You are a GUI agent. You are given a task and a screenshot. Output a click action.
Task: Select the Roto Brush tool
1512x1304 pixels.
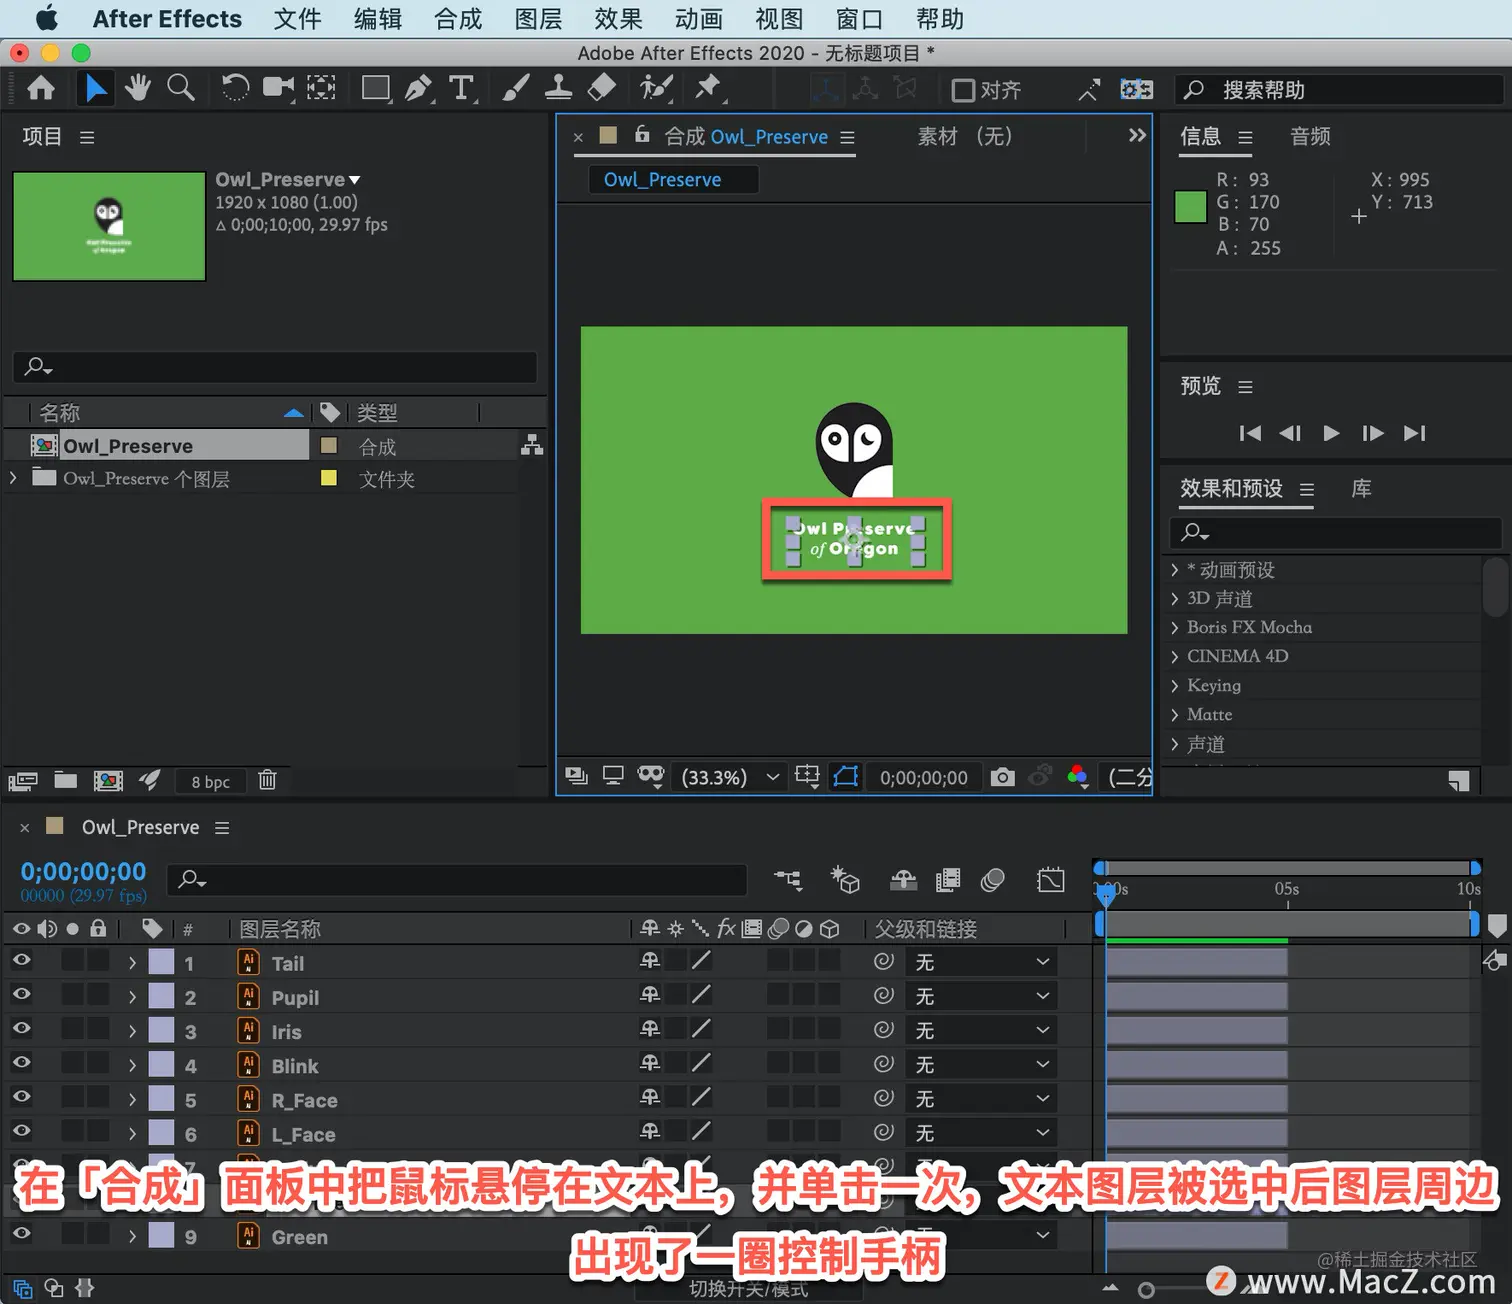[x=656, y=89]
